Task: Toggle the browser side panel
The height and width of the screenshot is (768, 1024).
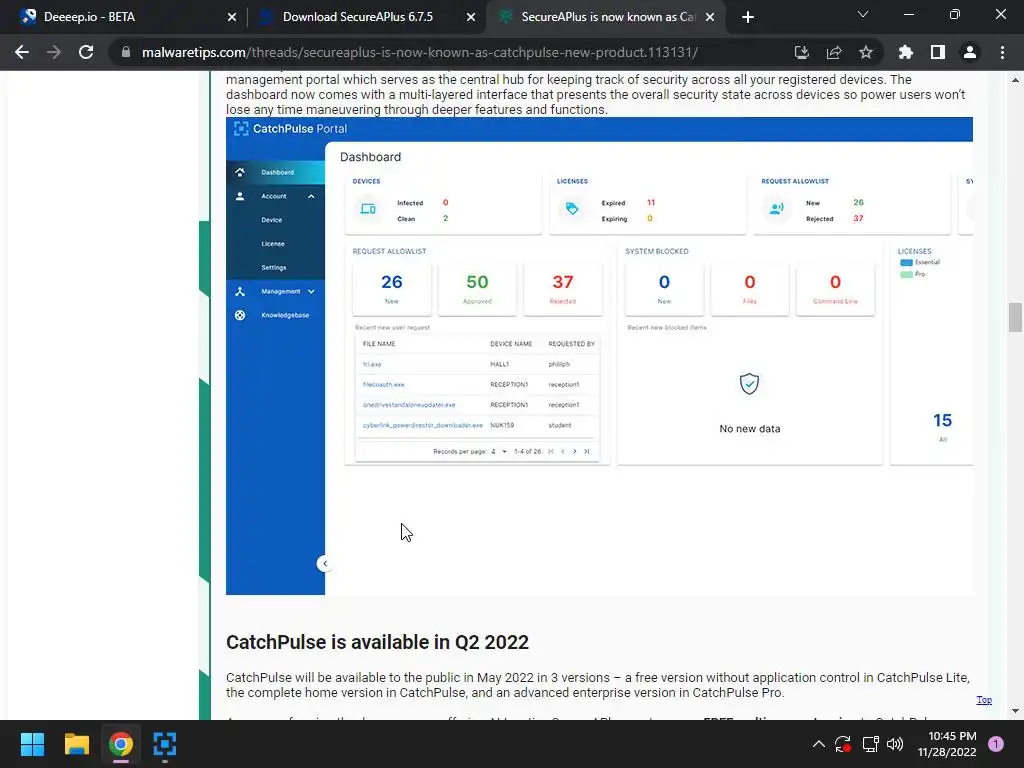Action: (938, 52)
